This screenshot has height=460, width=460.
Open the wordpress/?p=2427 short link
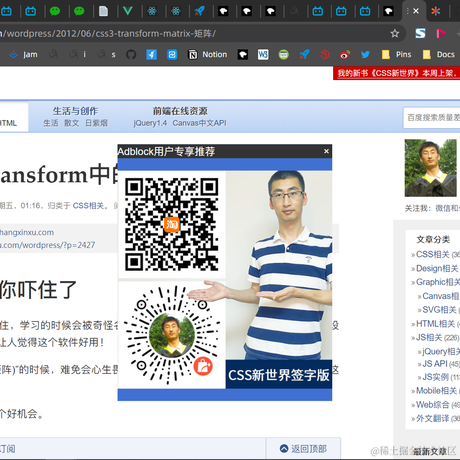[47, 245]
